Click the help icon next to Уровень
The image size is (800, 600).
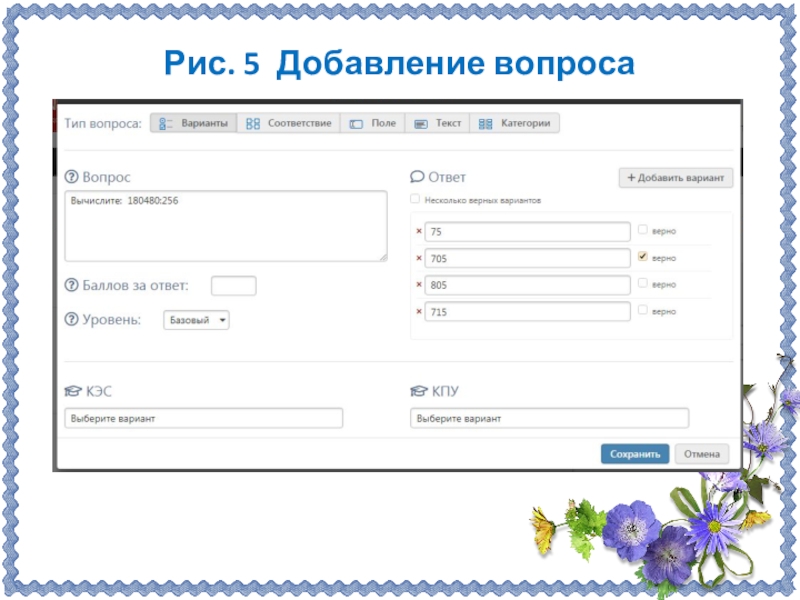click(x=71, y=320)
